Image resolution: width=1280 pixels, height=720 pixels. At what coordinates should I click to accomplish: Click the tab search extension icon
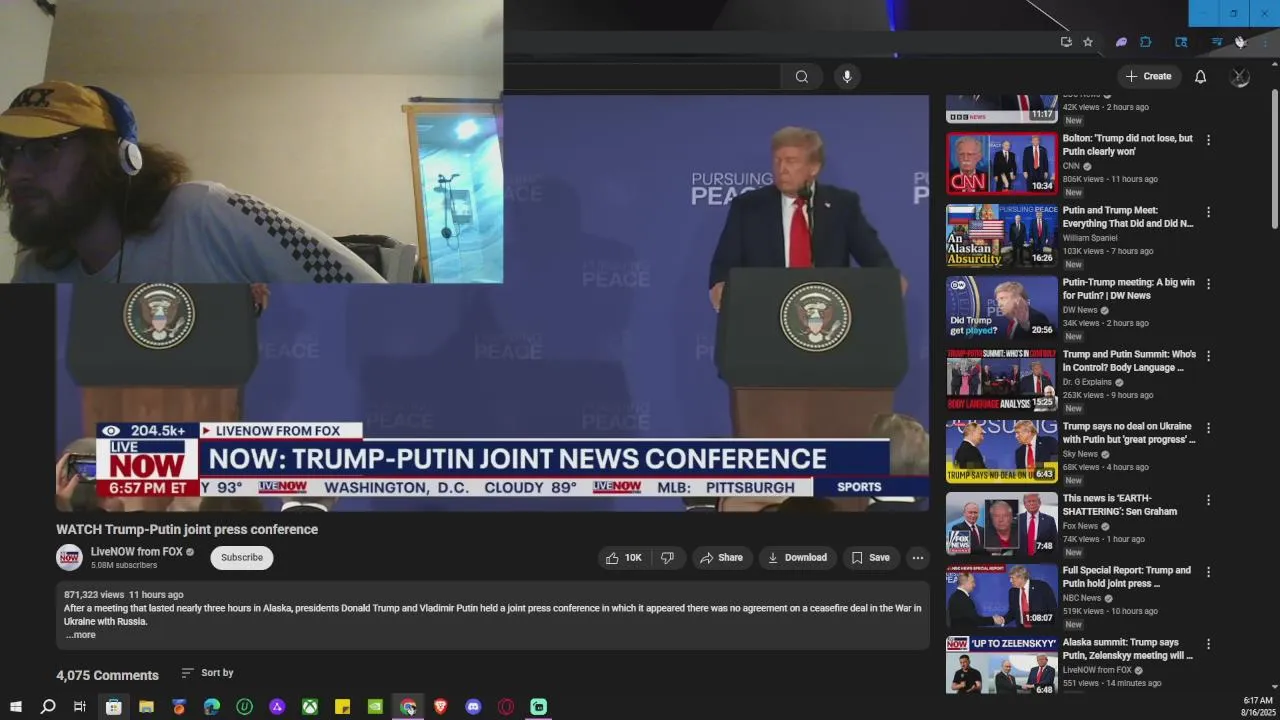click(x=1181, y=42)
